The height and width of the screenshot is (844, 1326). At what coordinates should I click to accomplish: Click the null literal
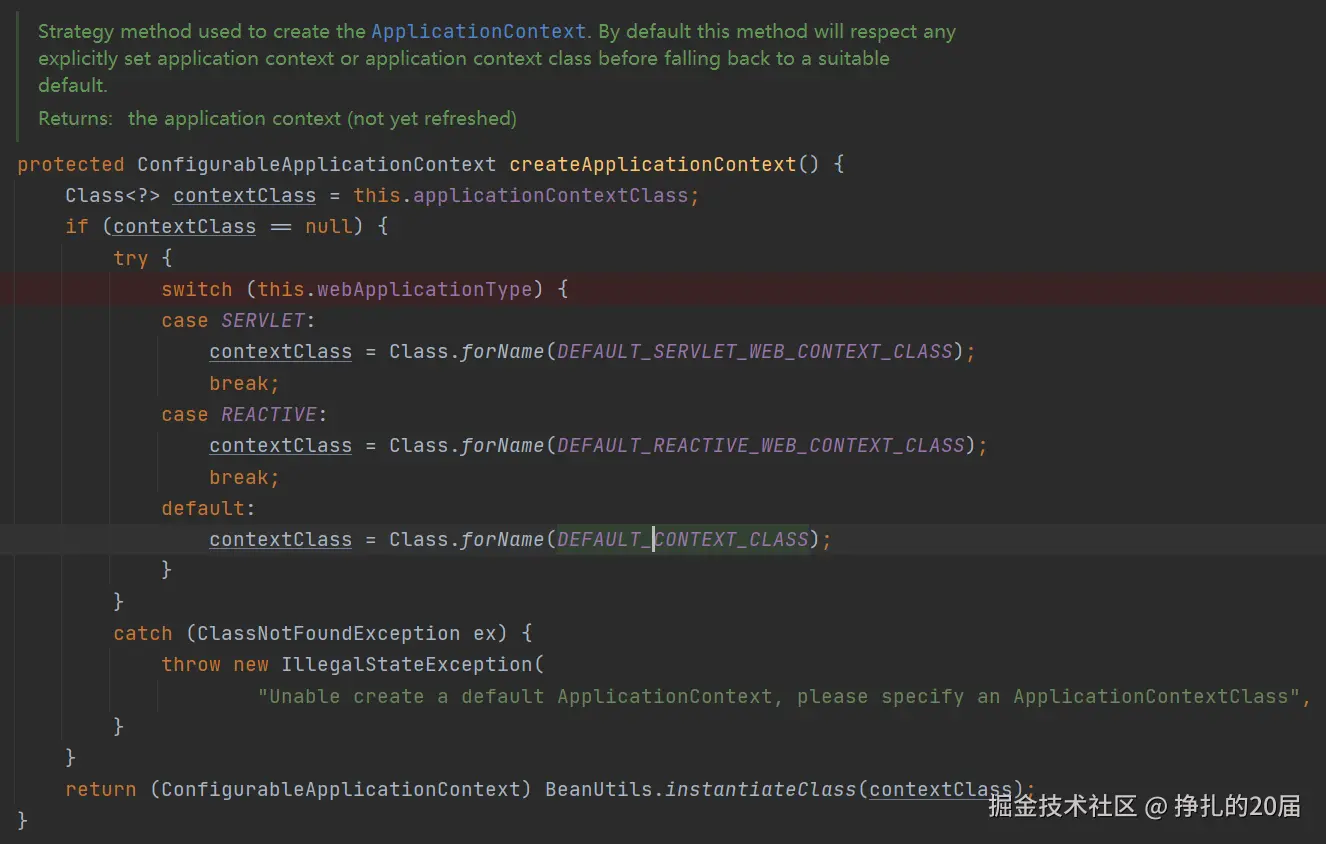coord(329,227)
